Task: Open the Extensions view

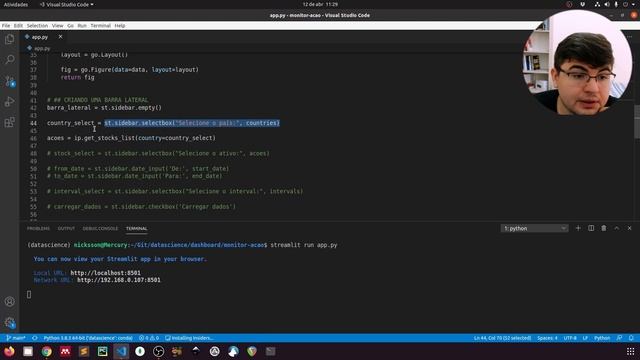Action: pyautogui.click(x=9, y=122)
